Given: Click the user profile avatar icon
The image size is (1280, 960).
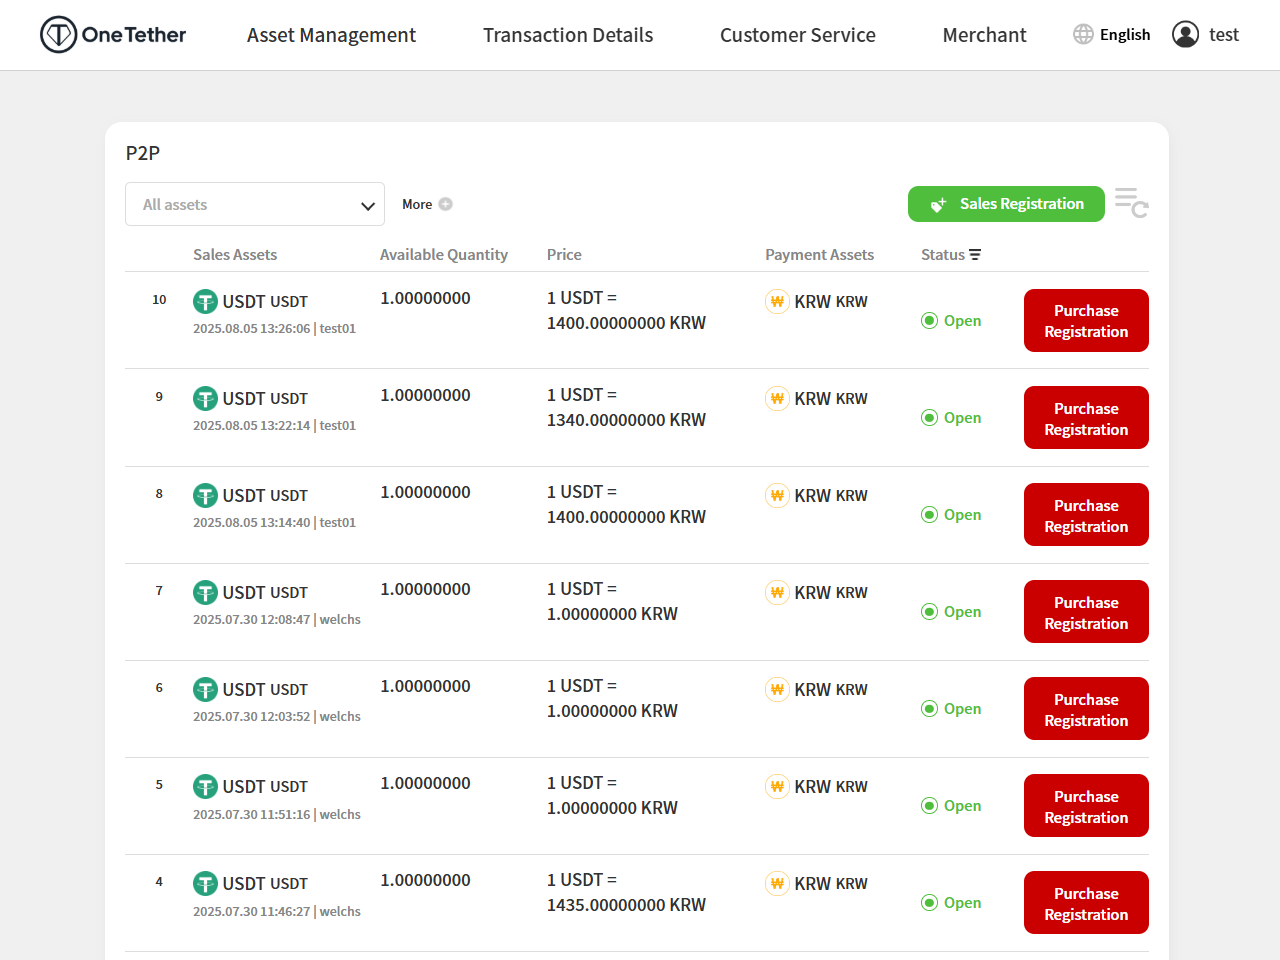Looking at the screenshot, I should pos(1185,35).
